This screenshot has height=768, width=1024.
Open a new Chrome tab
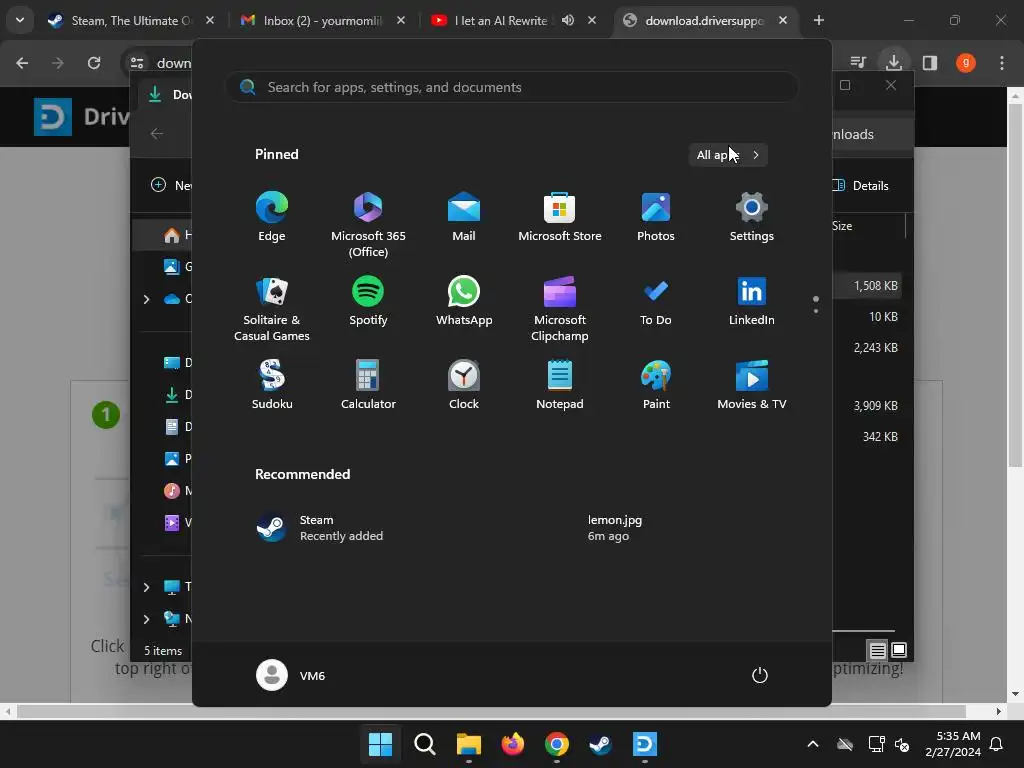click(x=819, y=20)
